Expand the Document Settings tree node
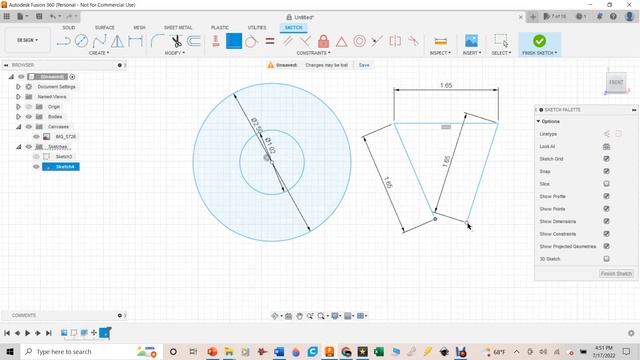640x360 pixels. click(x=18, y=87)
